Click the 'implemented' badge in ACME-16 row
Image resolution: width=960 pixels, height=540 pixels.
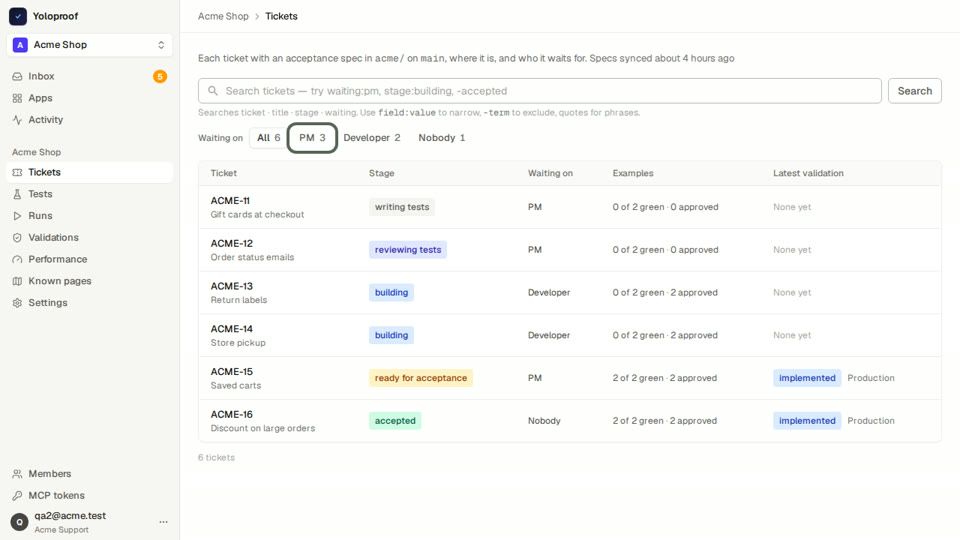(807, 421)
